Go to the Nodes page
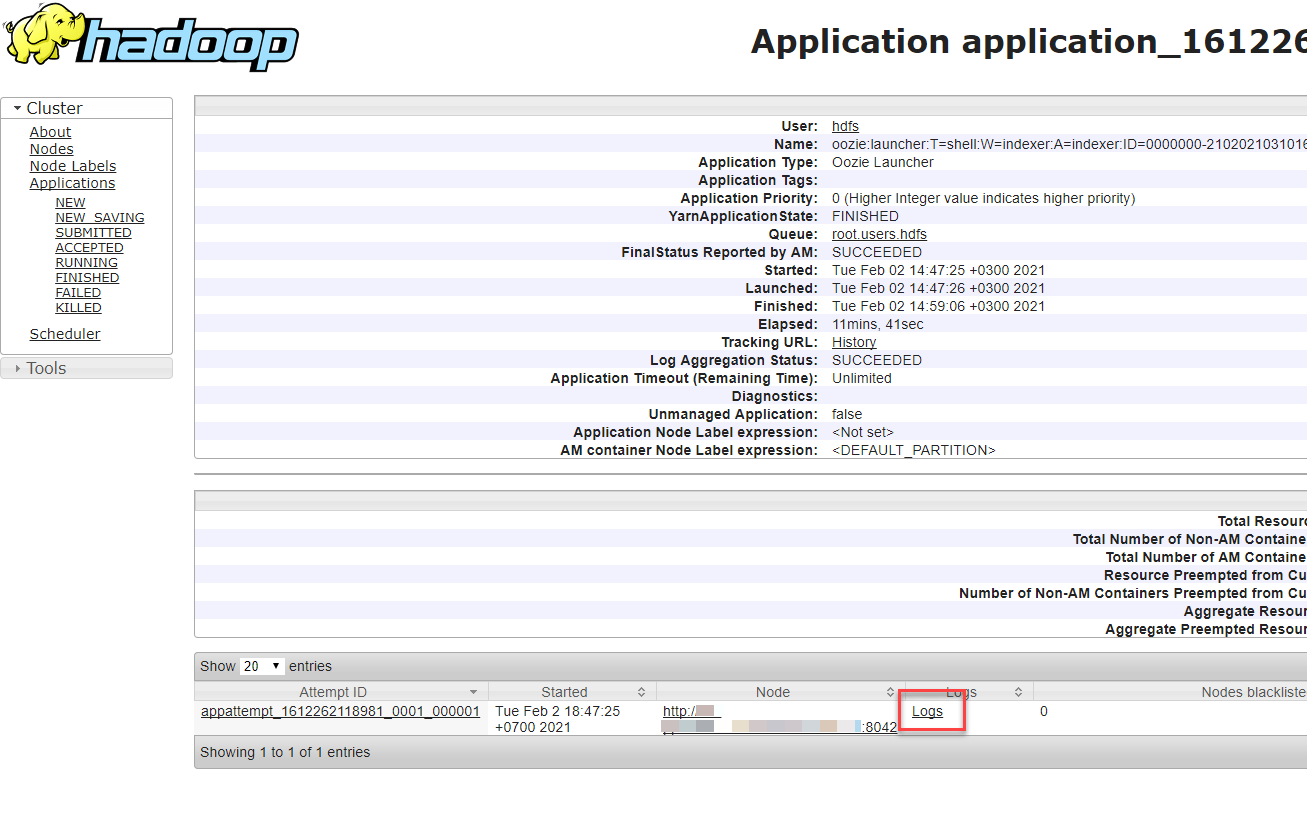 51,149
